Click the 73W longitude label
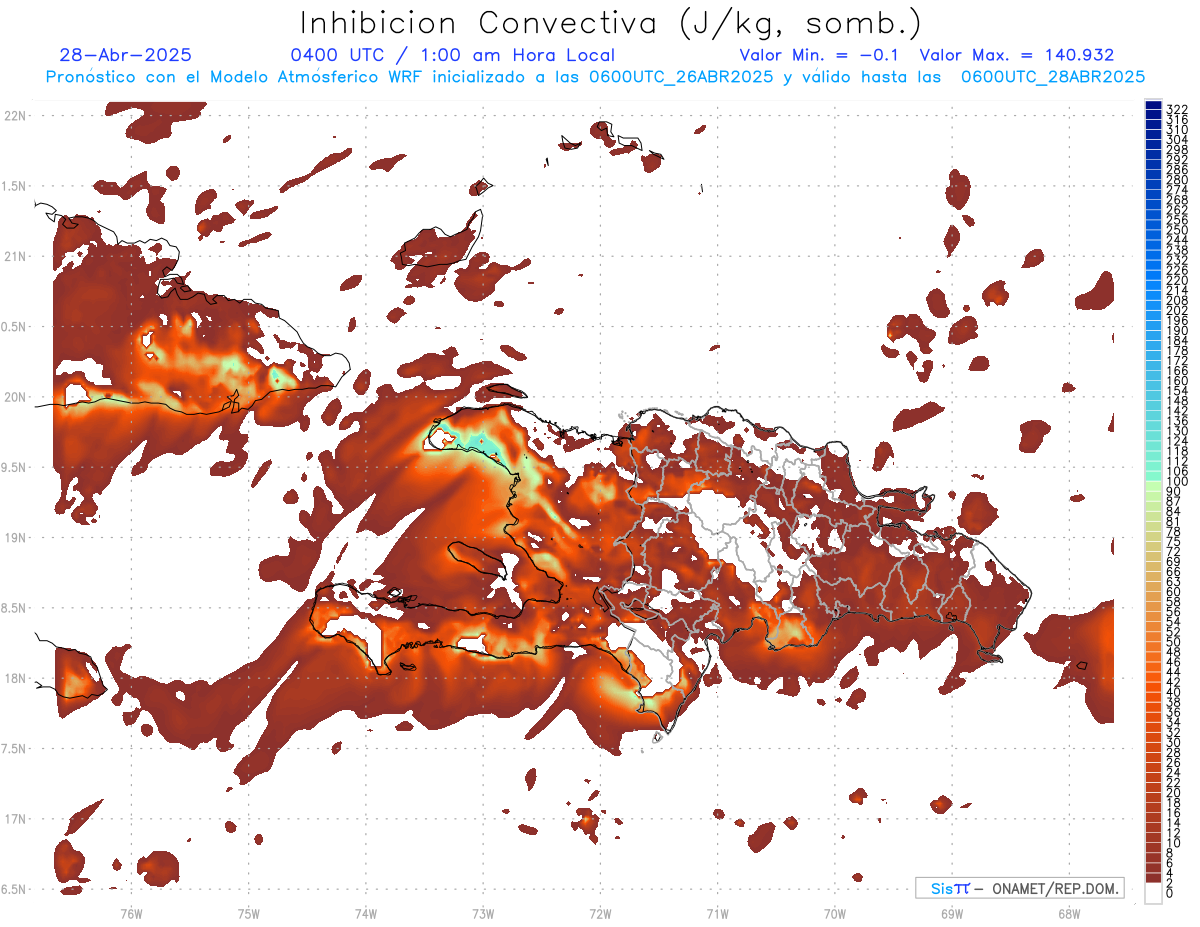Screen dimensions: 1200x927 483,913
